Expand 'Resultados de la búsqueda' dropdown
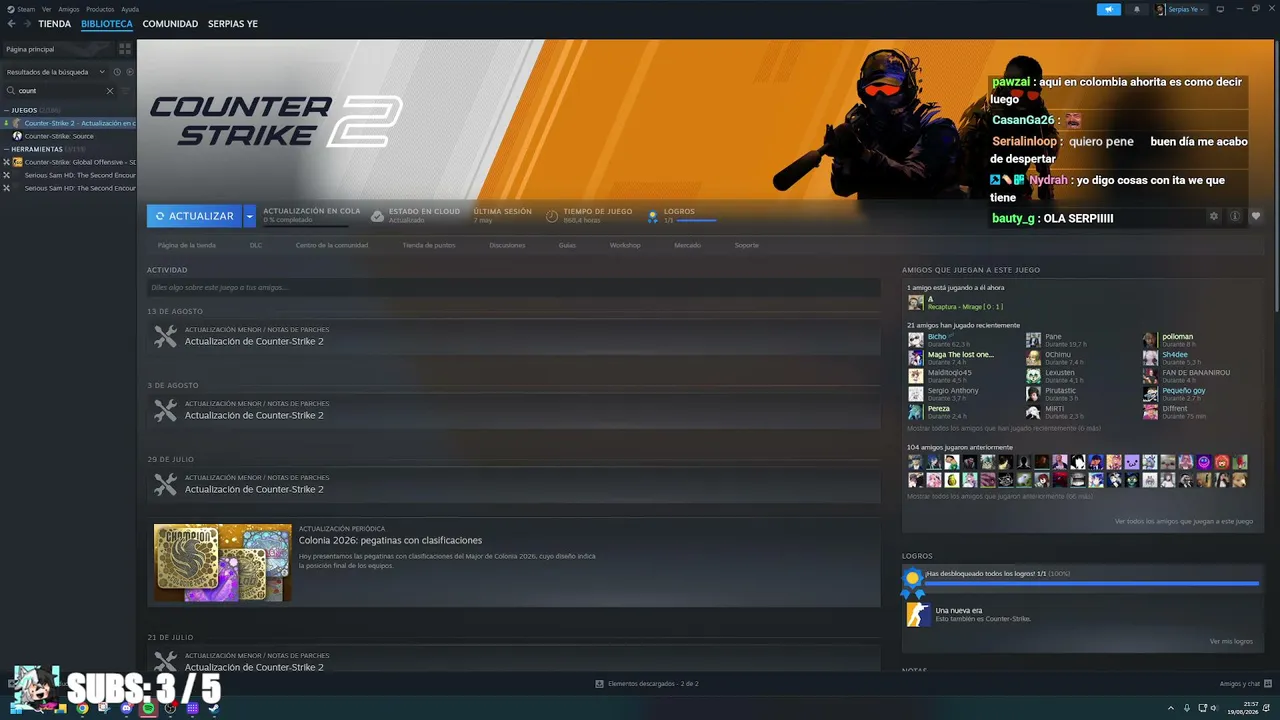 55,72
